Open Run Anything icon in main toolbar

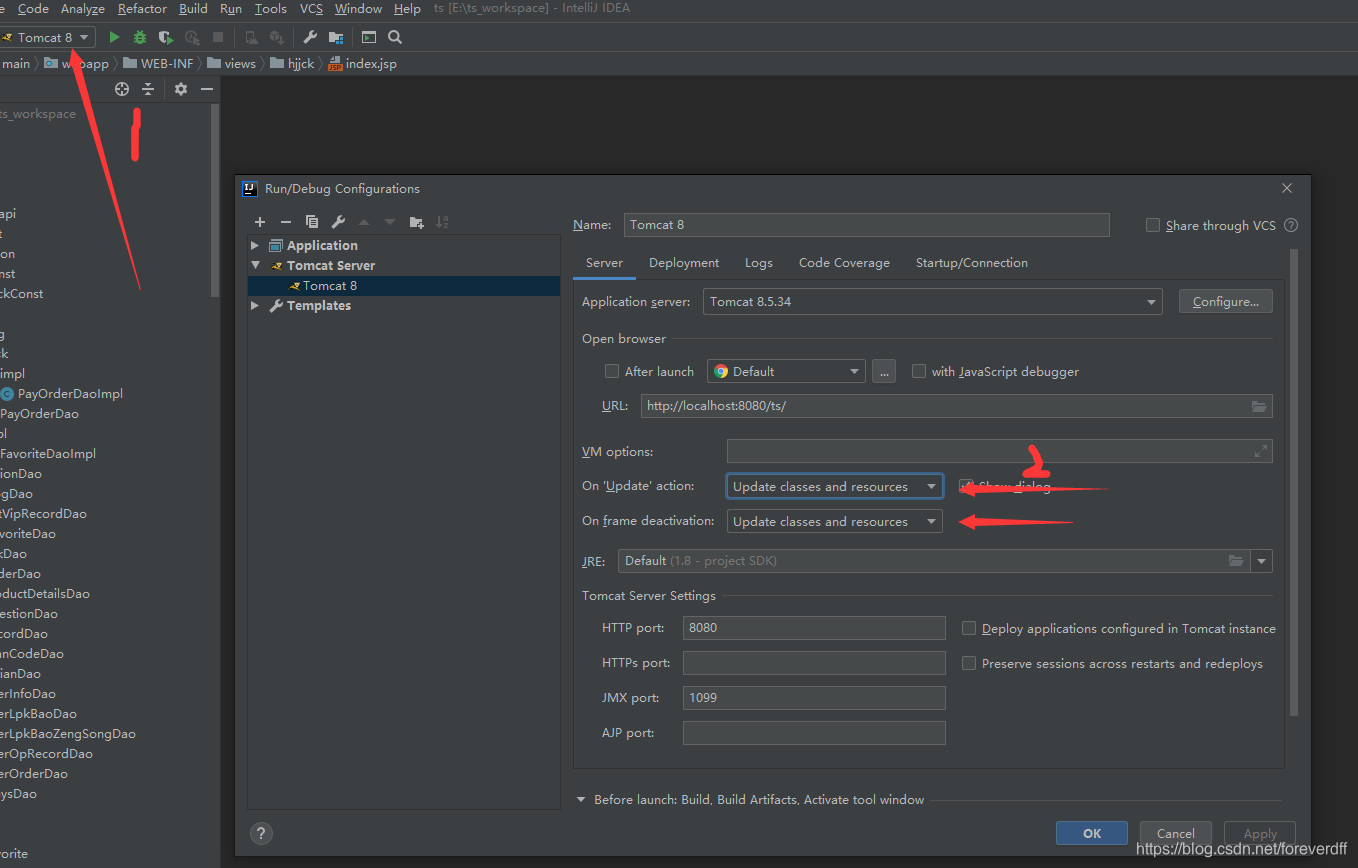tap(369, 37)
